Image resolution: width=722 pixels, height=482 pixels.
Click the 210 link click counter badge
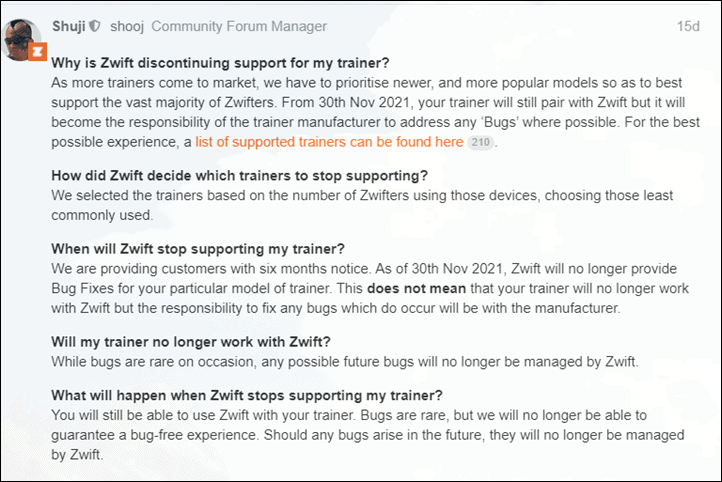coord(480,142)
